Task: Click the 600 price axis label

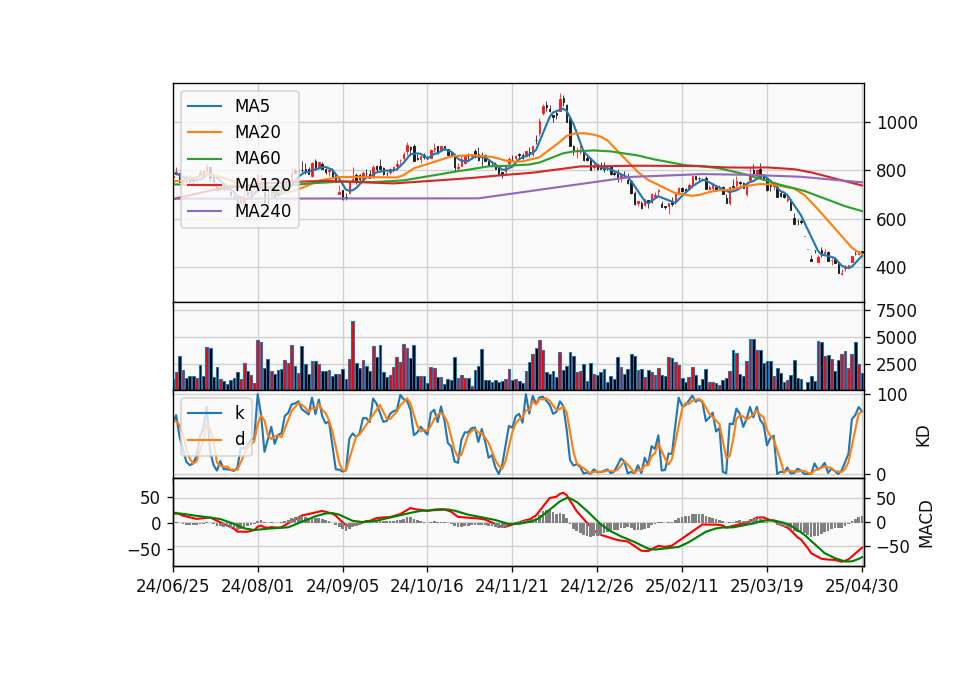Action: tap(891, 220)
